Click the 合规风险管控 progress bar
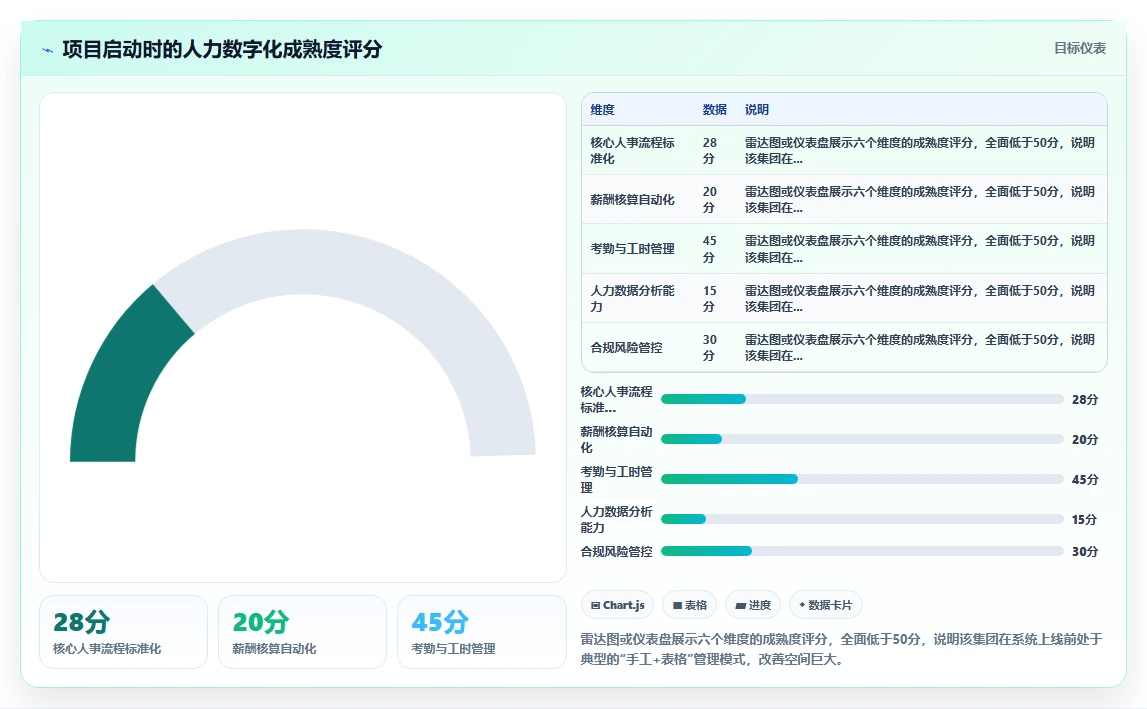The image size is (1147, 709). coord(862,552)
